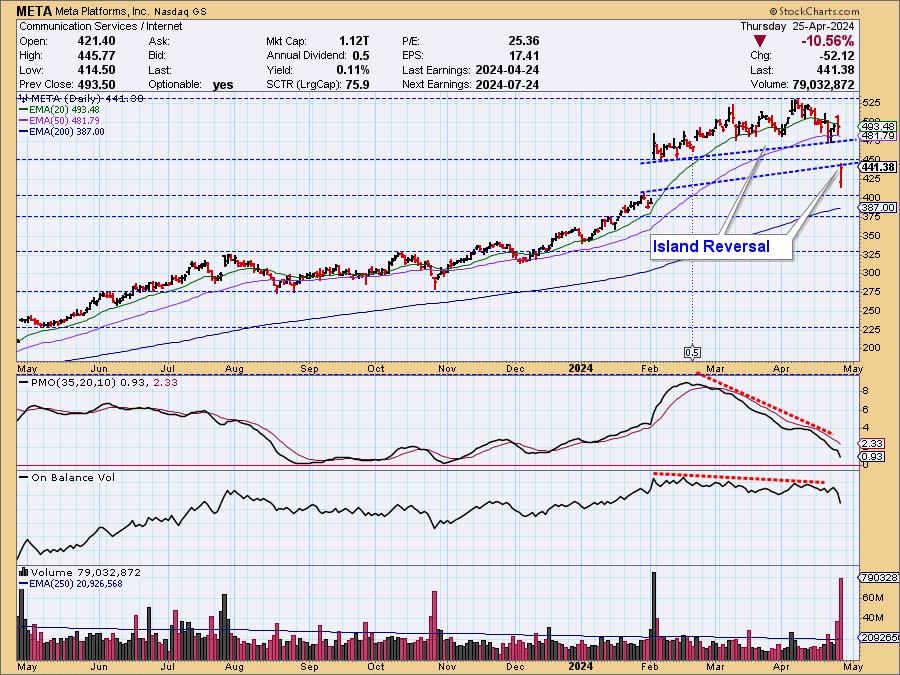Select the Communication Services / Internet label
This screenshot has height=675, width=900.
[101, 26]
